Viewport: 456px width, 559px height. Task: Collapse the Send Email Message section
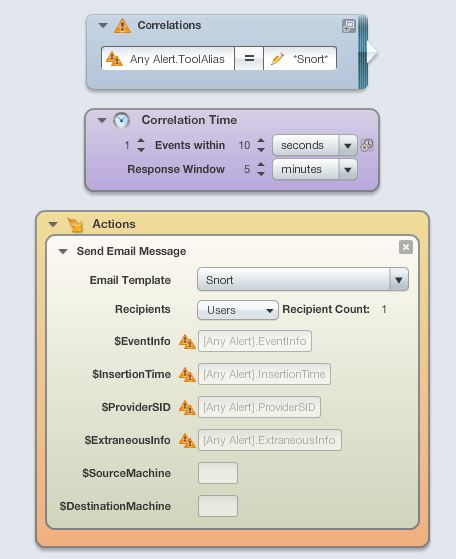tap(63, 251)
